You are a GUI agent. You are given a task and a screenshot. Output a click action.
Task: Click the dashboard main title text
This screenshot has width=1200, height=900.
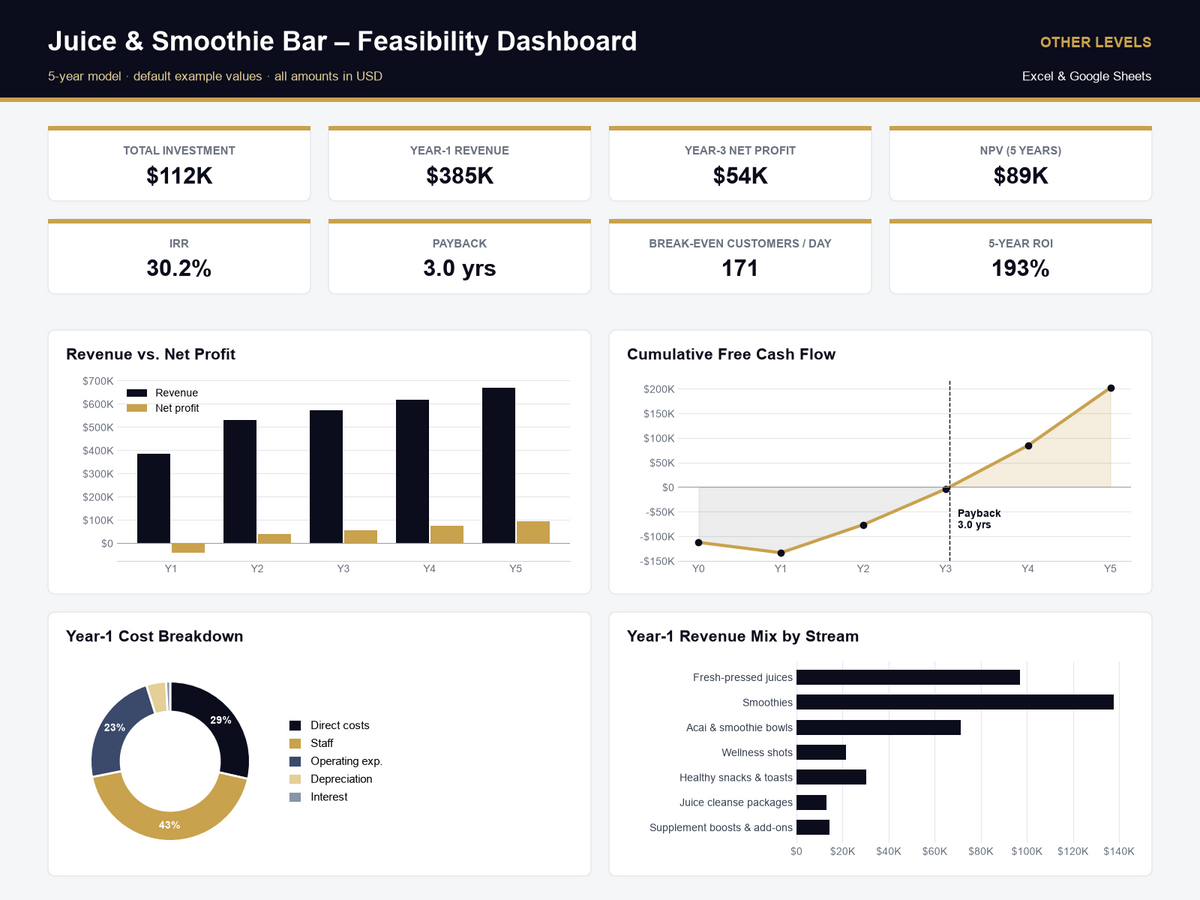coord(342,41)
